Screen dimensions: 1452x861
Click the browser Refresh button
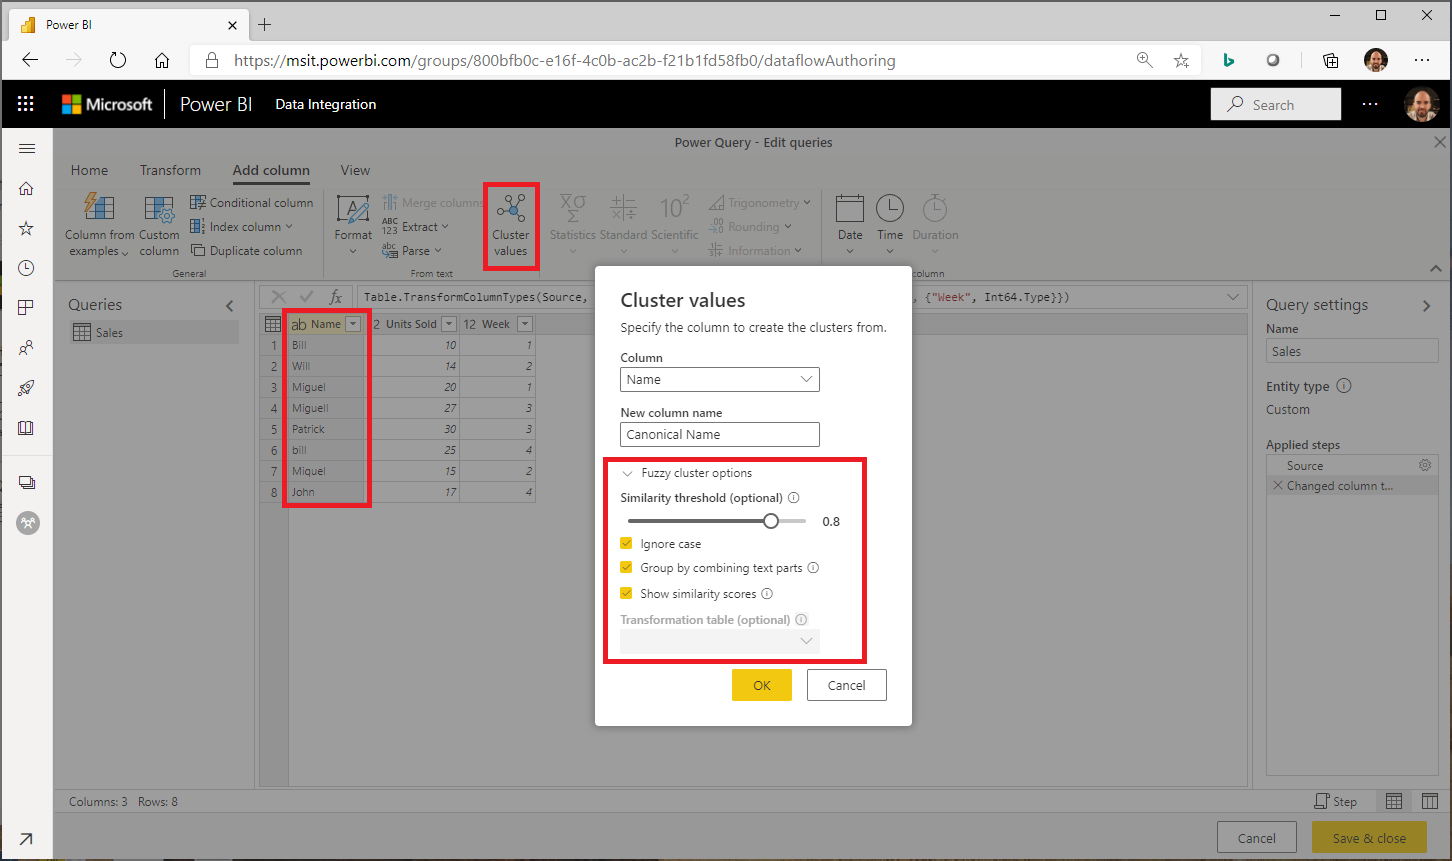(x=118, y=60)
